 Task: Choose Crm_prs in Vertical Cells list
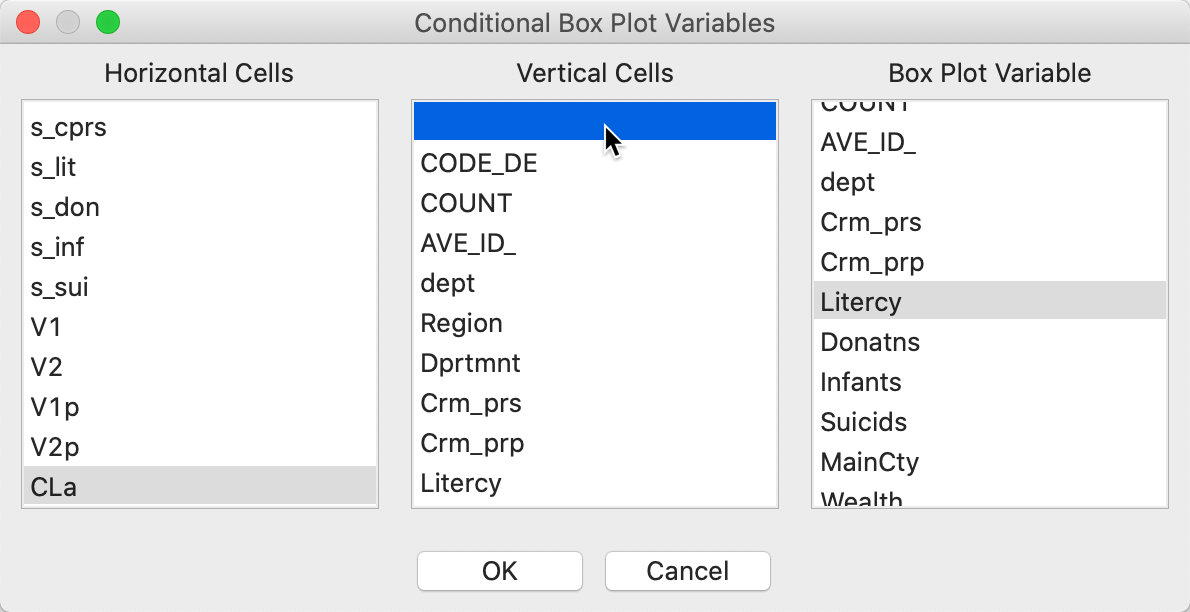(x=595, y=403)
